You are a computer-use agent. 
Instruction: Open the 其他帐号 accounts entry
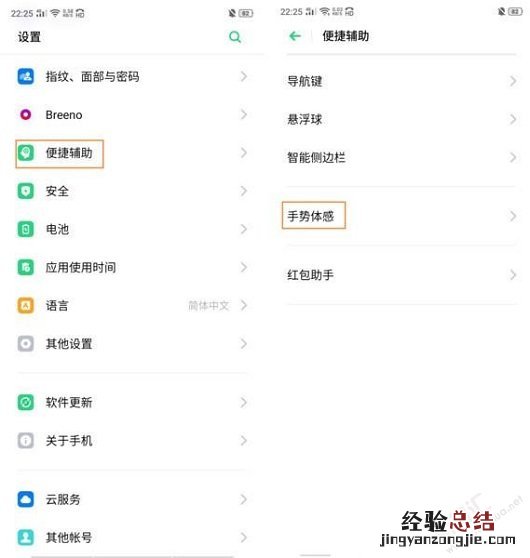pyautogui.click(x=132, y=537)
